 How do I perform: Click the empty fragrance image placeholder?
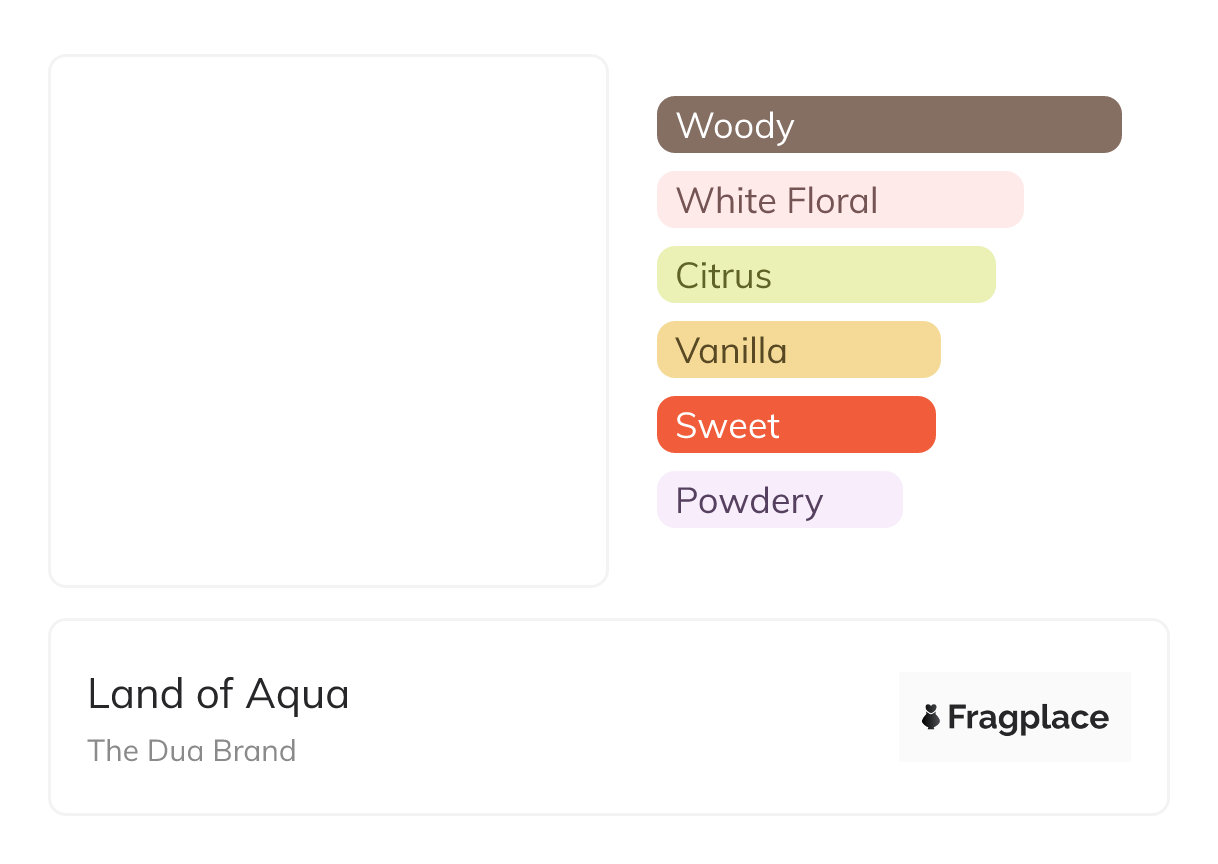[x=328, y=320]
